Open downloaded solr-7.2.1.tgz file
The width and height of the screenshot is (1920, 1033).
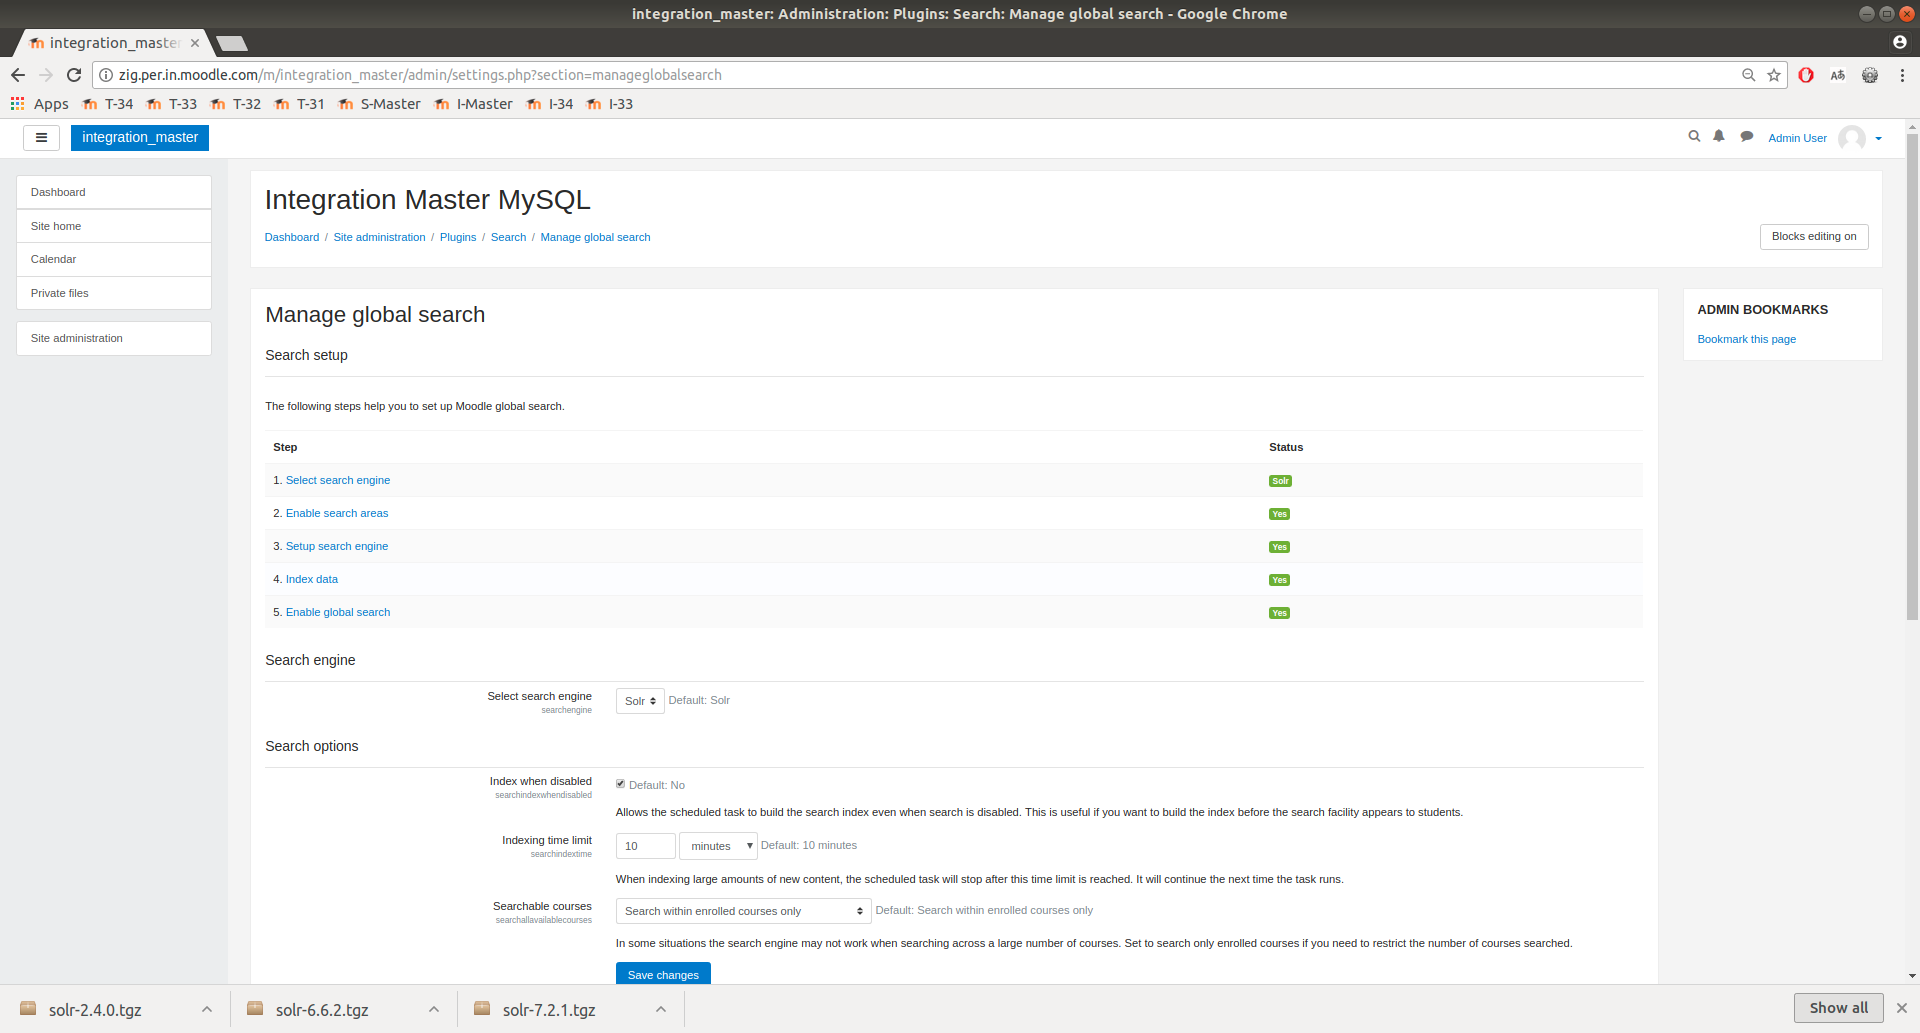coord(549,1010)
